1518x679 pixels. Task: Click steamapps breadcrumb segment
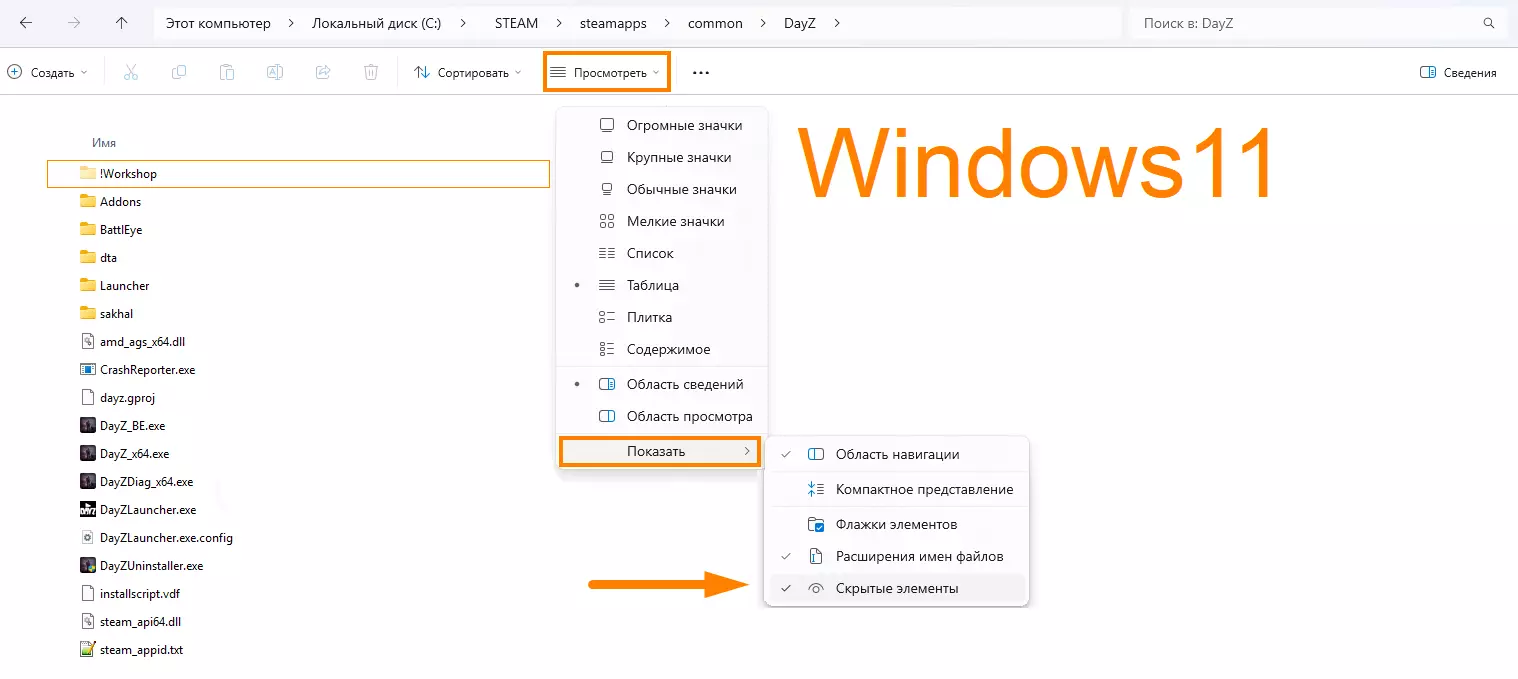615,23
